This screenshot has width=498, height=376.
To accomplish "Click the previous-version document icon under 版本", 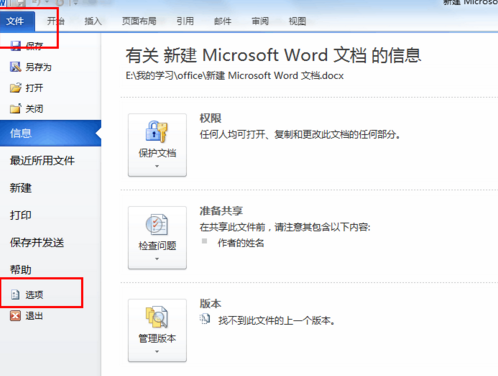I will [x=205, y=319].
